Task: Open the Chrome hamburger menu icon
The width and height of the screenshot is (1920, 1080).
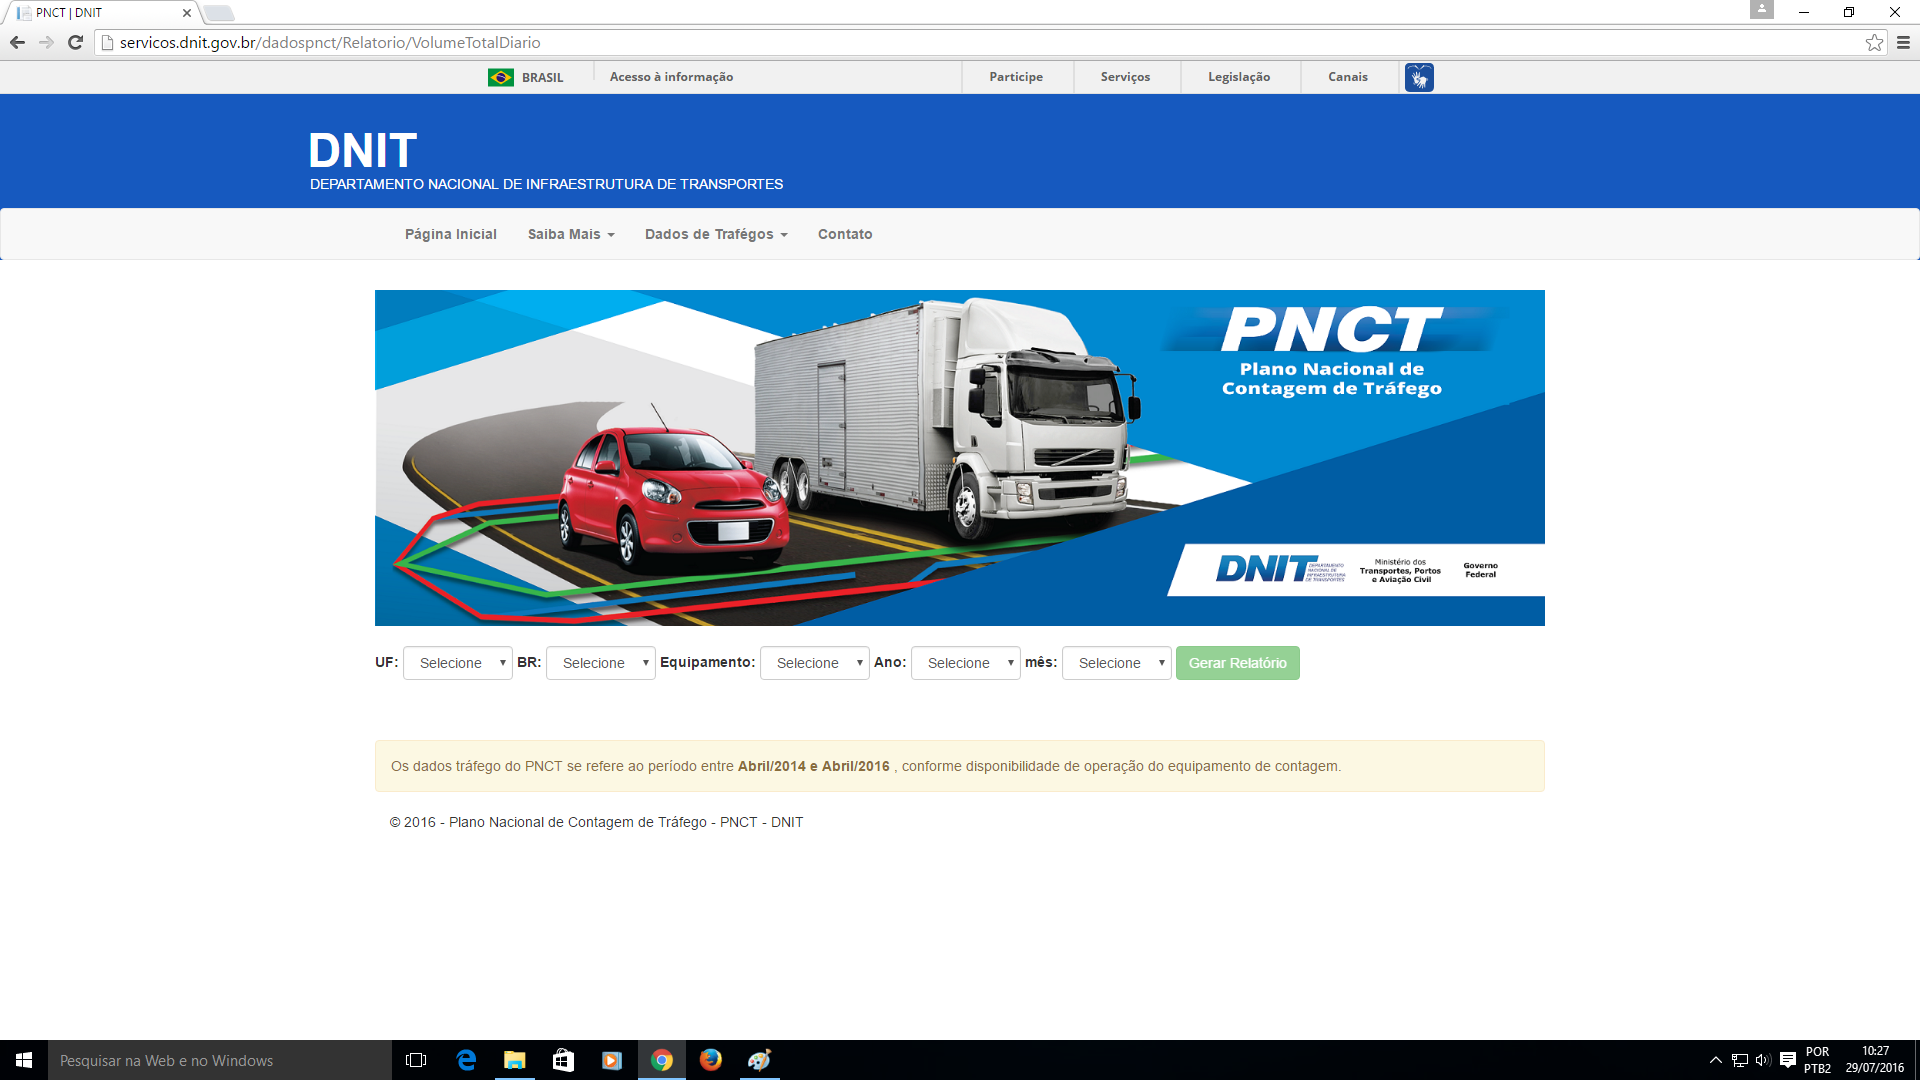Action: [1903, 42]
